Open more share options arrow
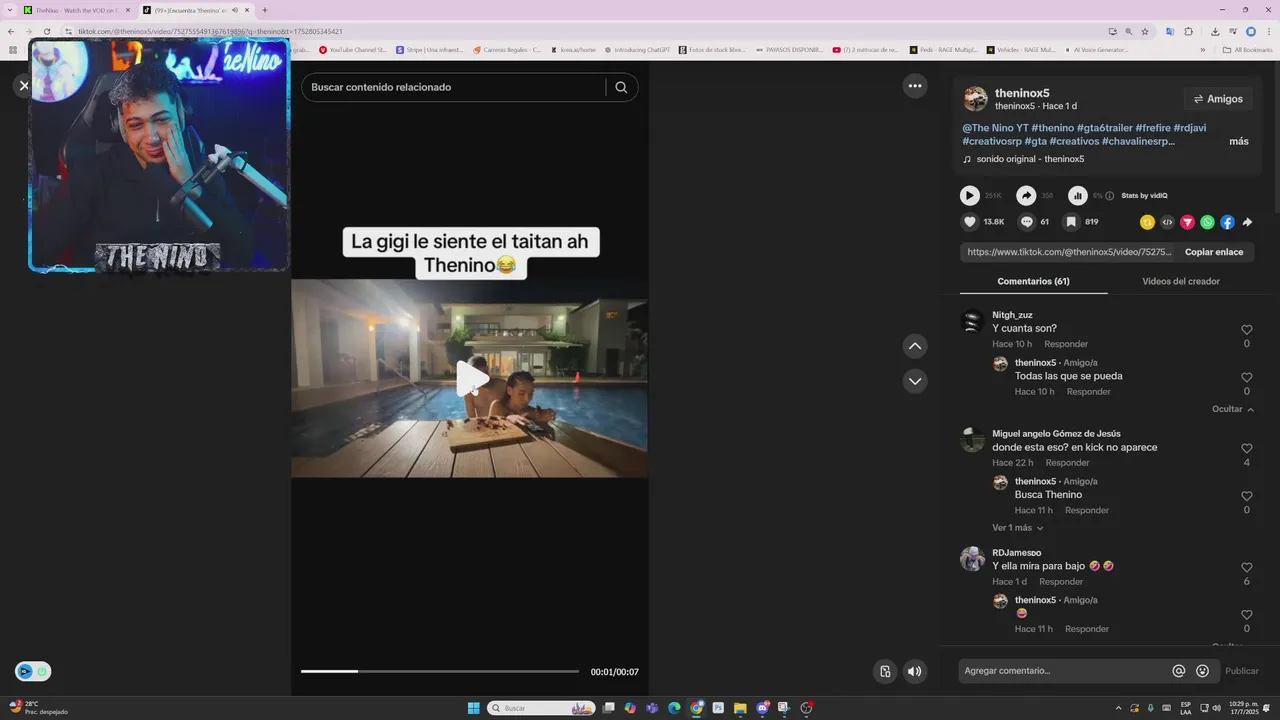Image resolution: width=1280 pixels, height=720 pixels. [1247, 222]
